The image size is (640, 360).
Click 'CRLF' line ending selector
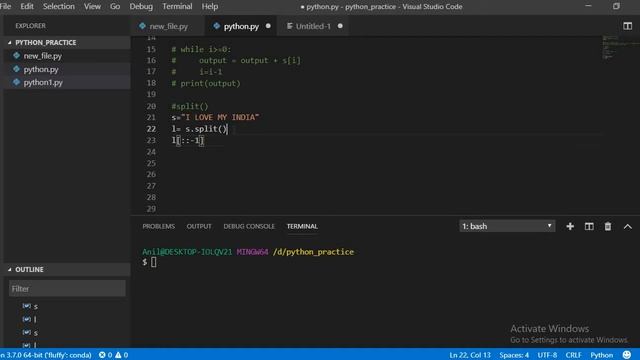[573, 355]
